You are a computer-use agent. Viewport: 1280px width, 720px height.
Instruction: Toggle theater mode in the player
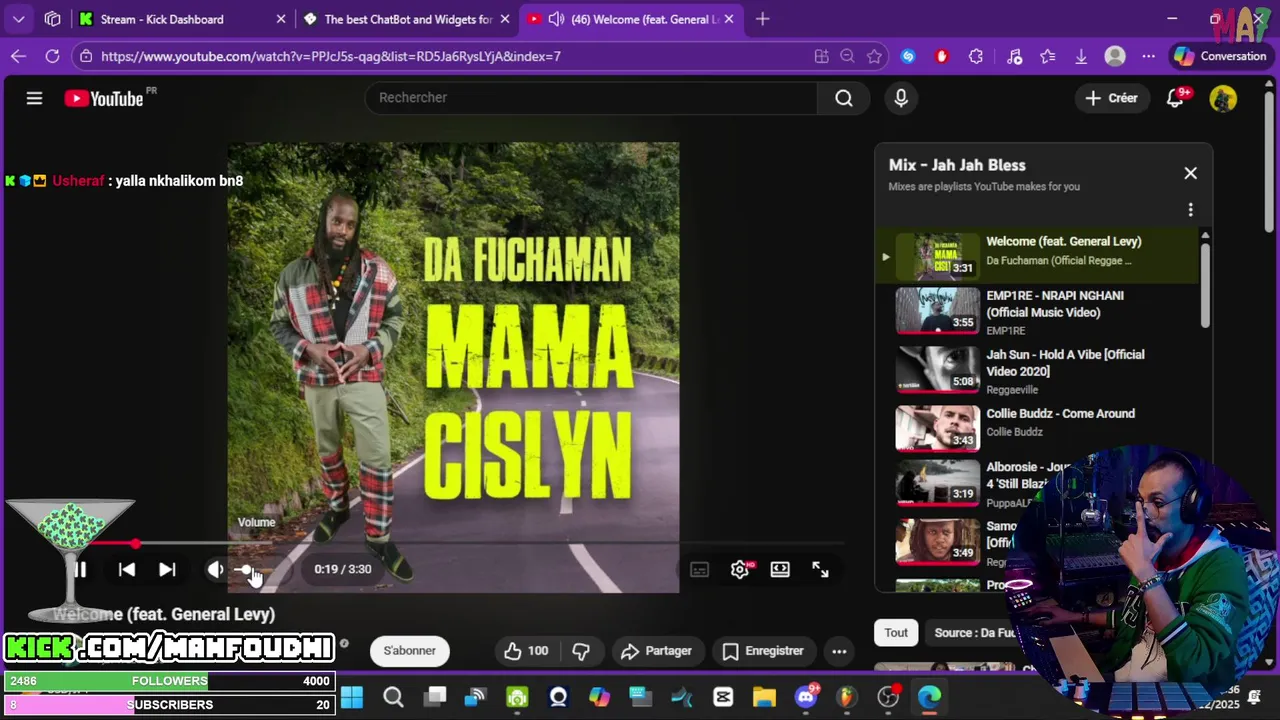coord(780,569)
